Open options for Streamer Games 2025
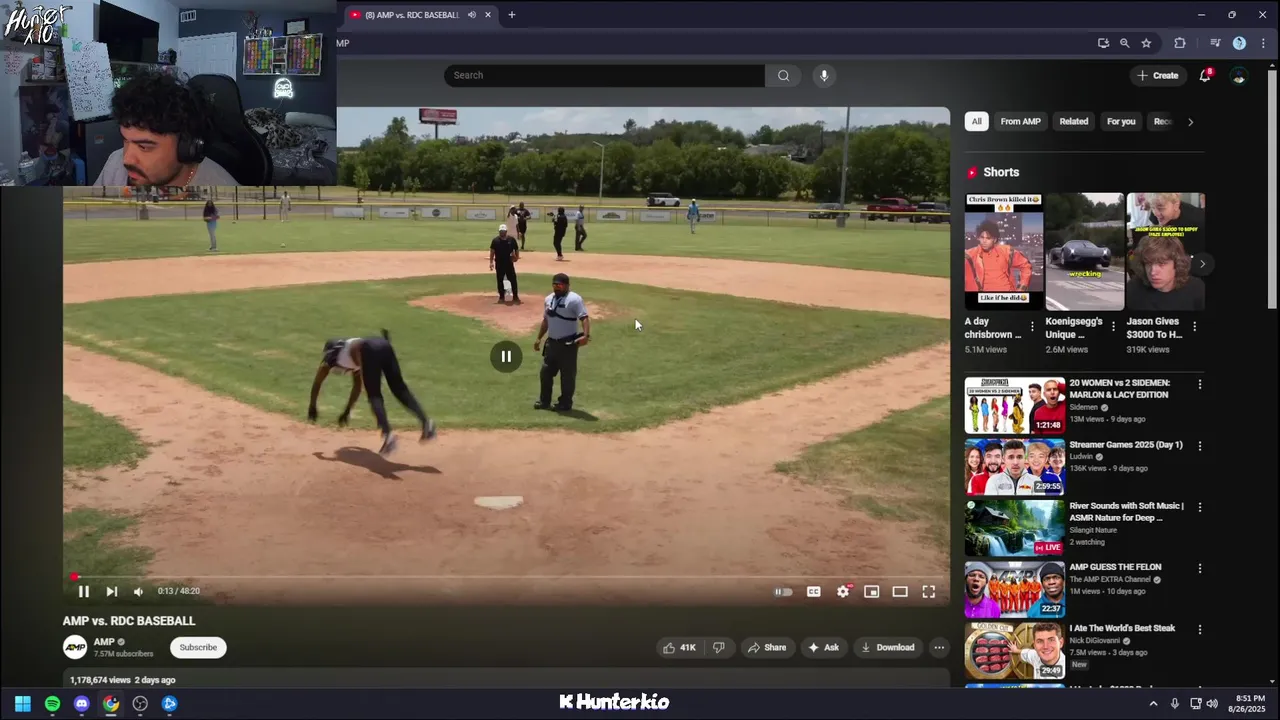The height and width of the screenshot is (720, 1280). point(1199,446)
